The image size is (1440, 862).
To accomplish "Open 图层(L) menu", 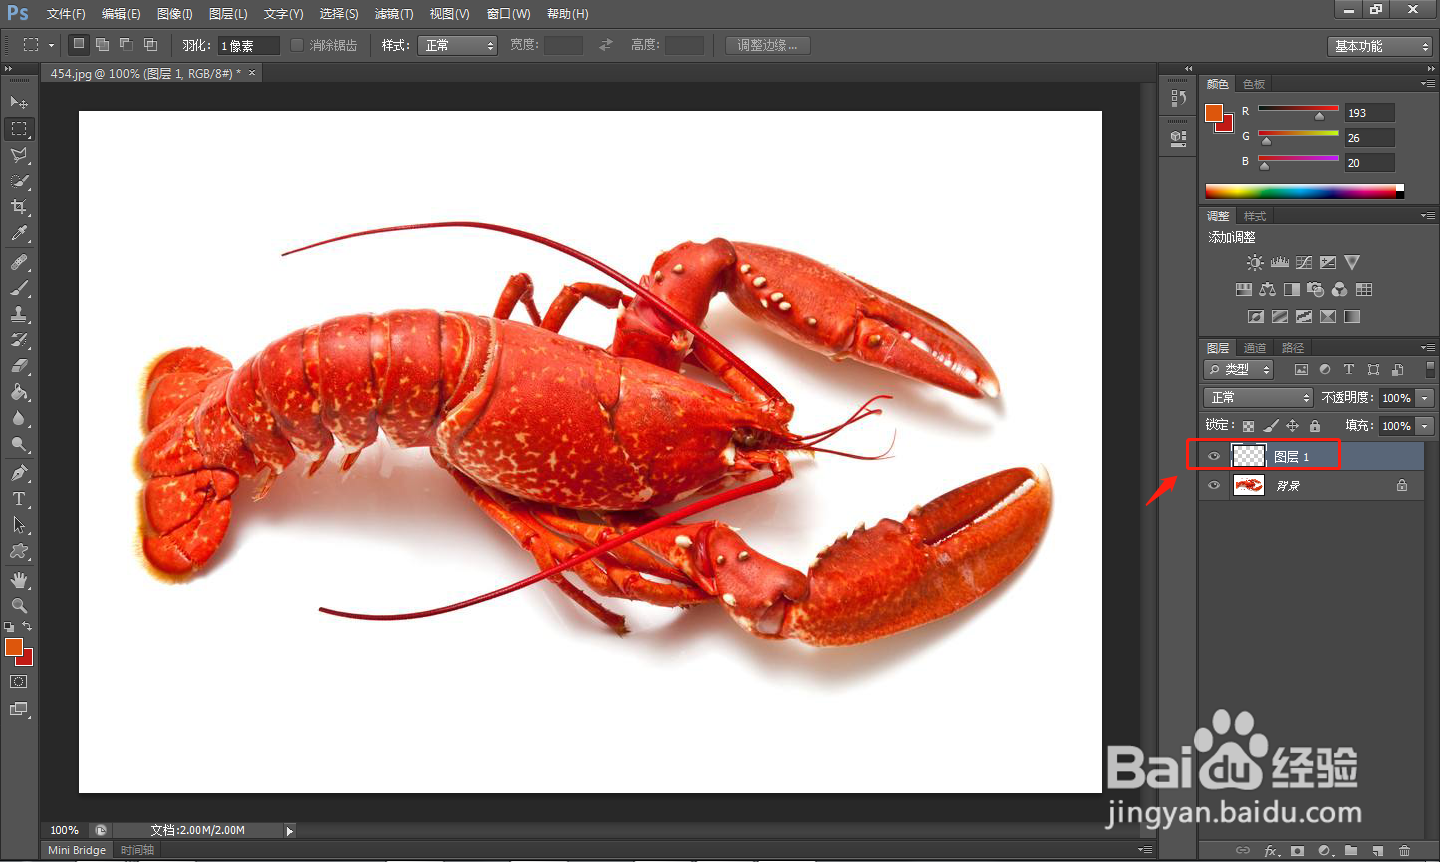I will pos(228,14).
